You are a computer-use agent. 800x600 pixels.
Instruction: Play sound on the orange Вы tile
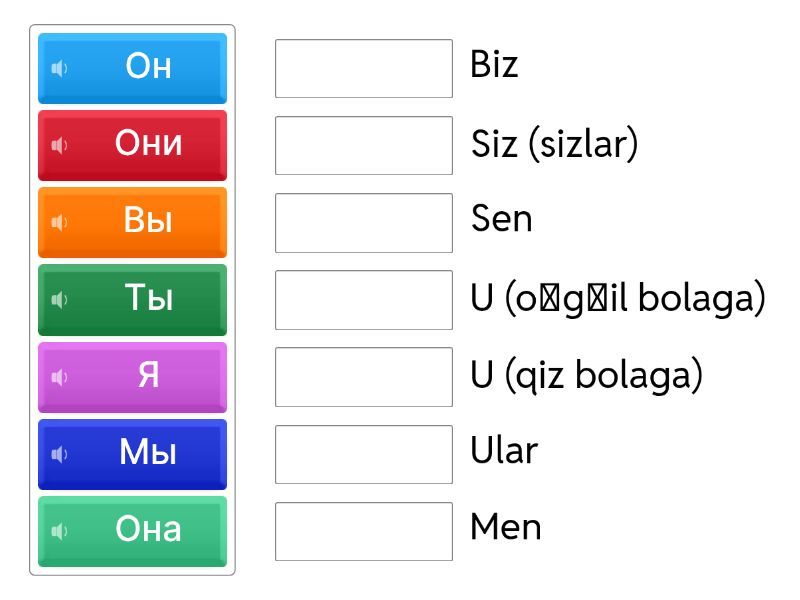(60, 222)
